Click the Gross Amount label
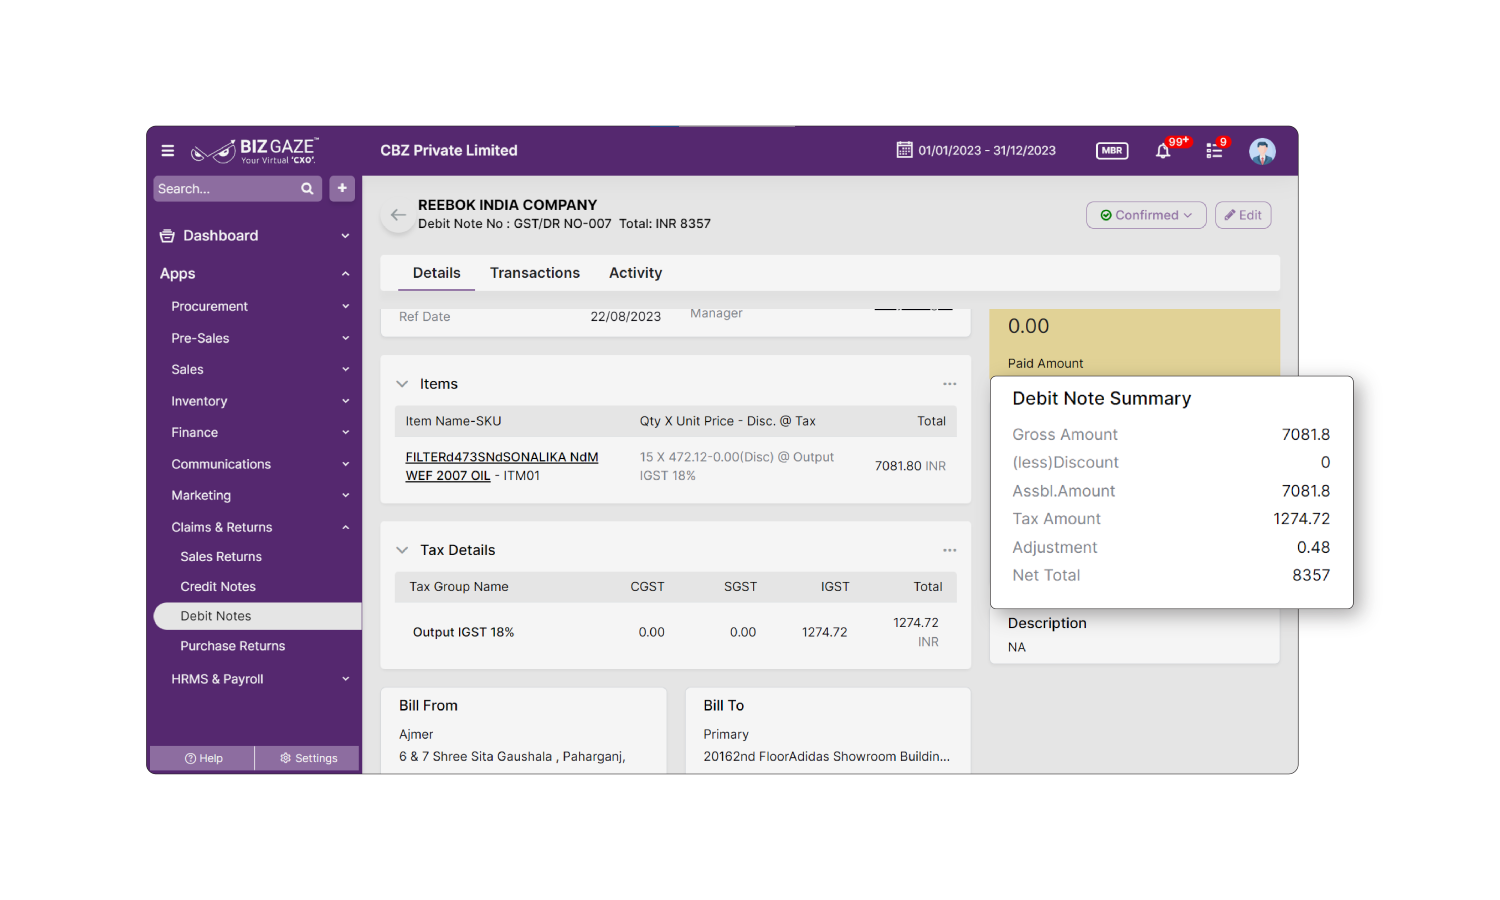Viewport: 1500px width, 900px height. pos(1065,435)
